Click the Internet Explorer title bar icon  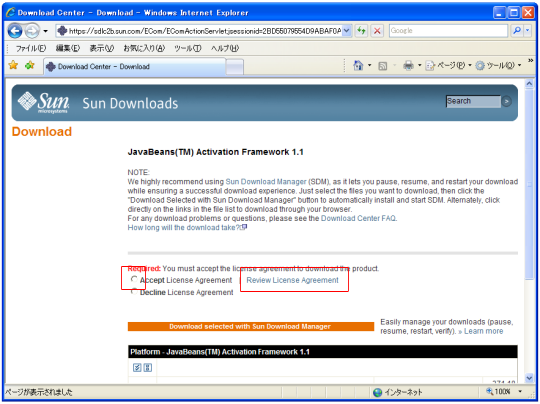(x=10, y=13)
